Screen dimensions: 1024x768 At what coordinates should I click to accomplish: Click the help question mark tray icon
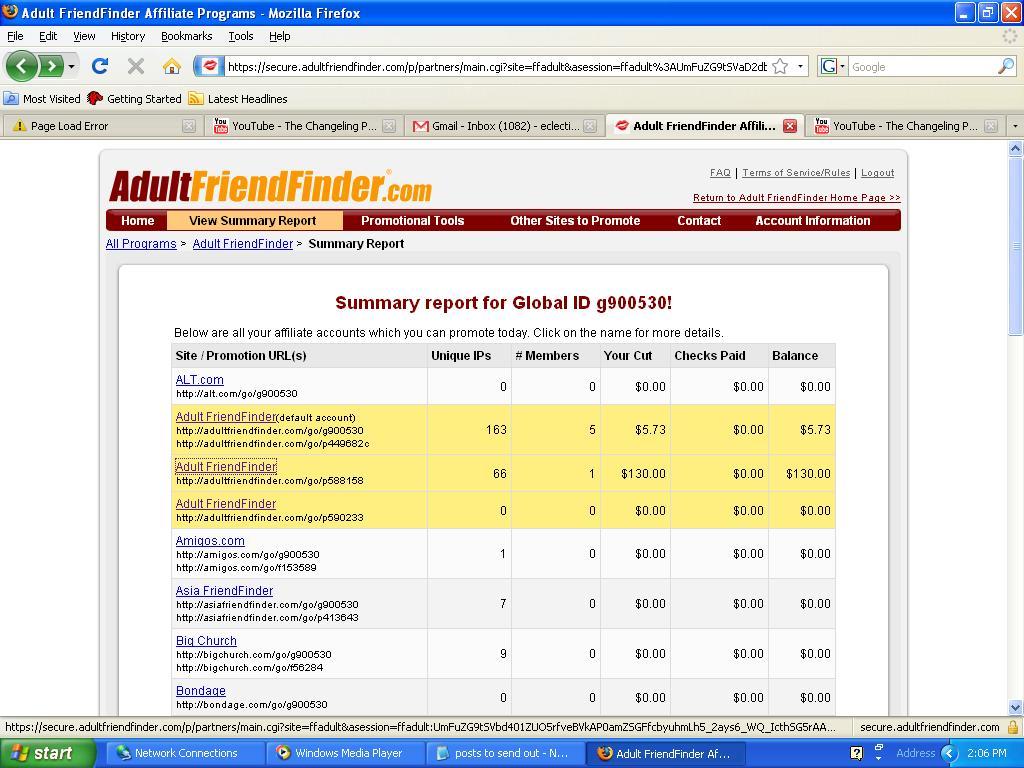click(x=857, y=753)
